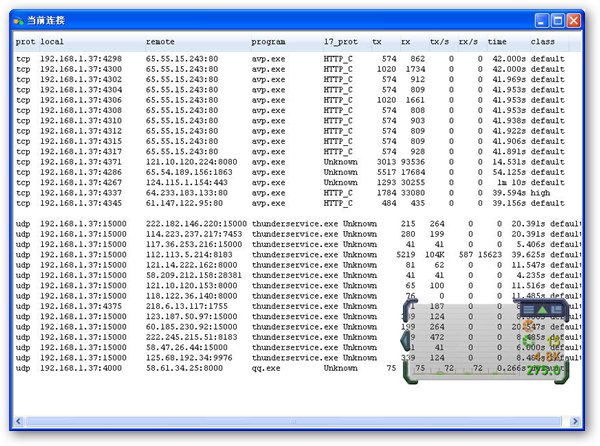Screen dimensions: 600x446
Task: Maximize the connections window
Action: click(558, 20)
